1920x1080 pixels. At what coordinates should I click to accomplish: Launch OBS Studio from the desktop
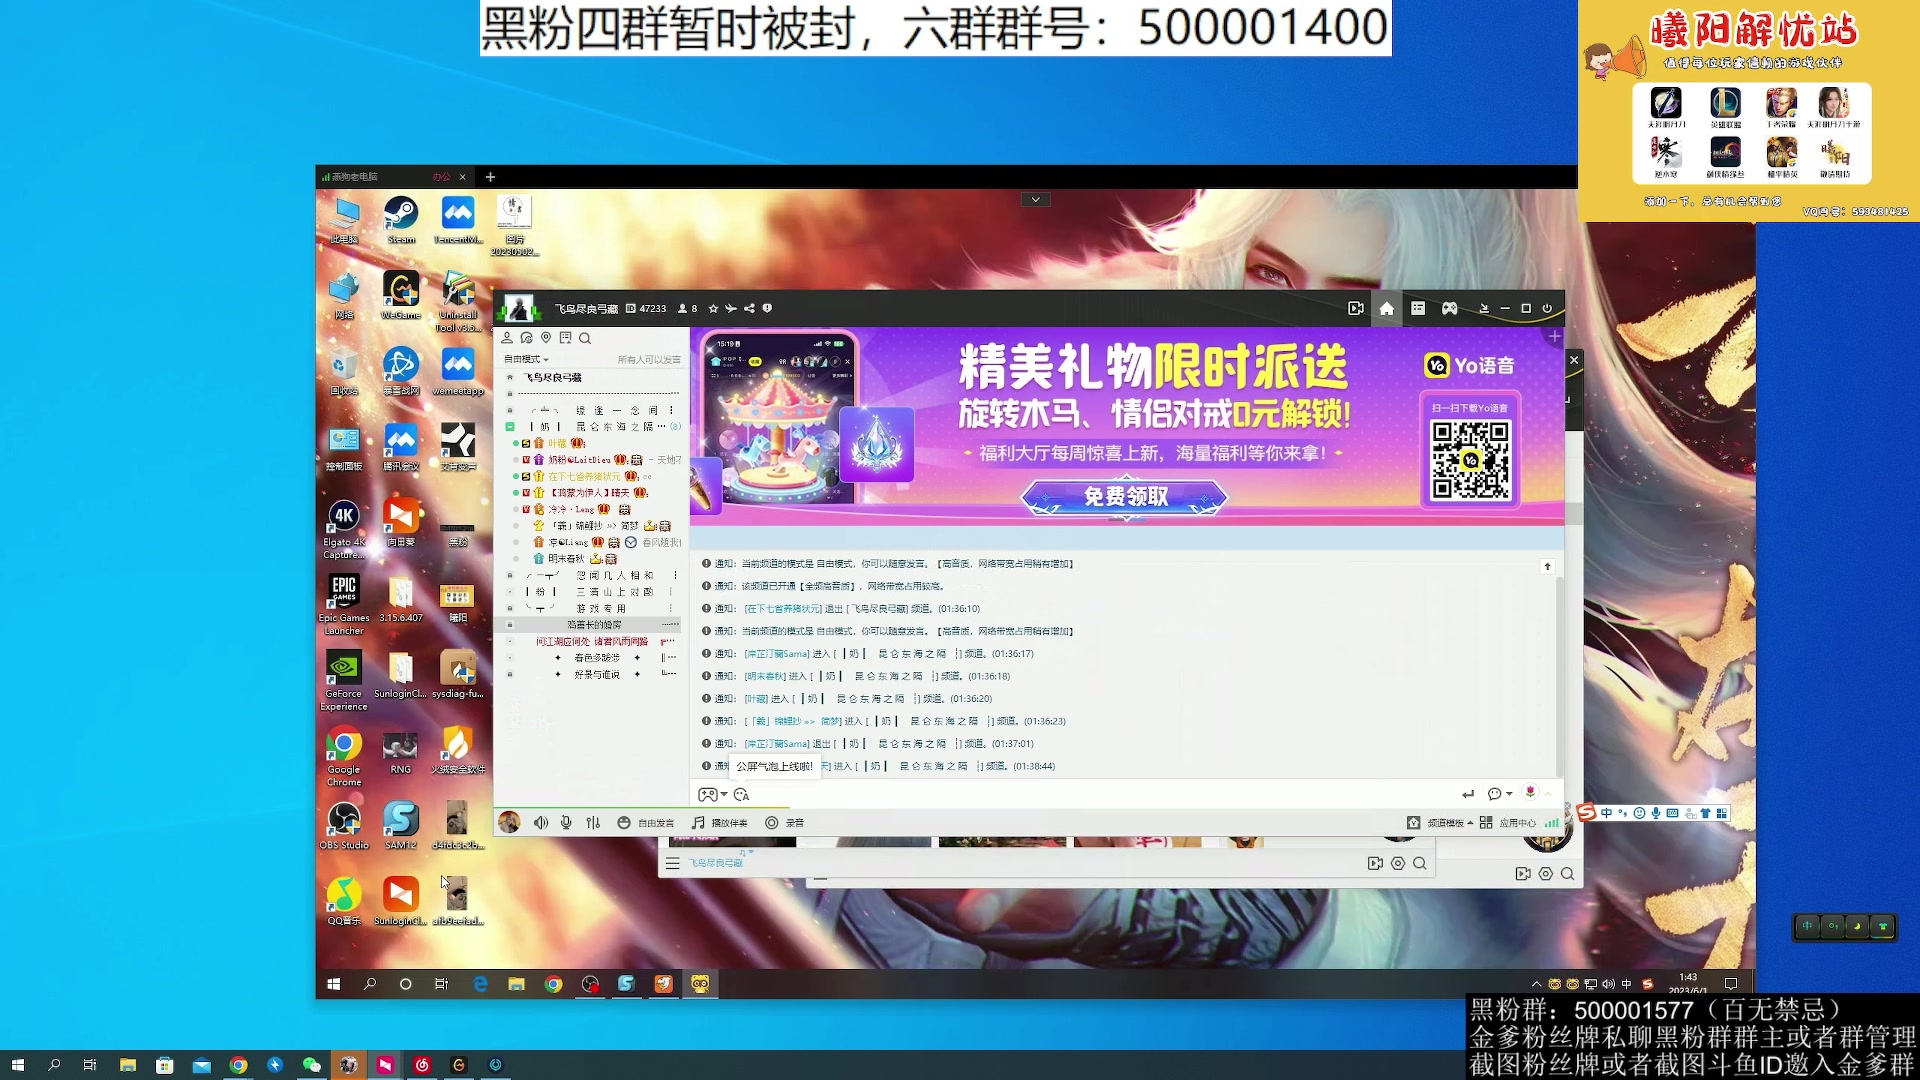tap(343, 820)
